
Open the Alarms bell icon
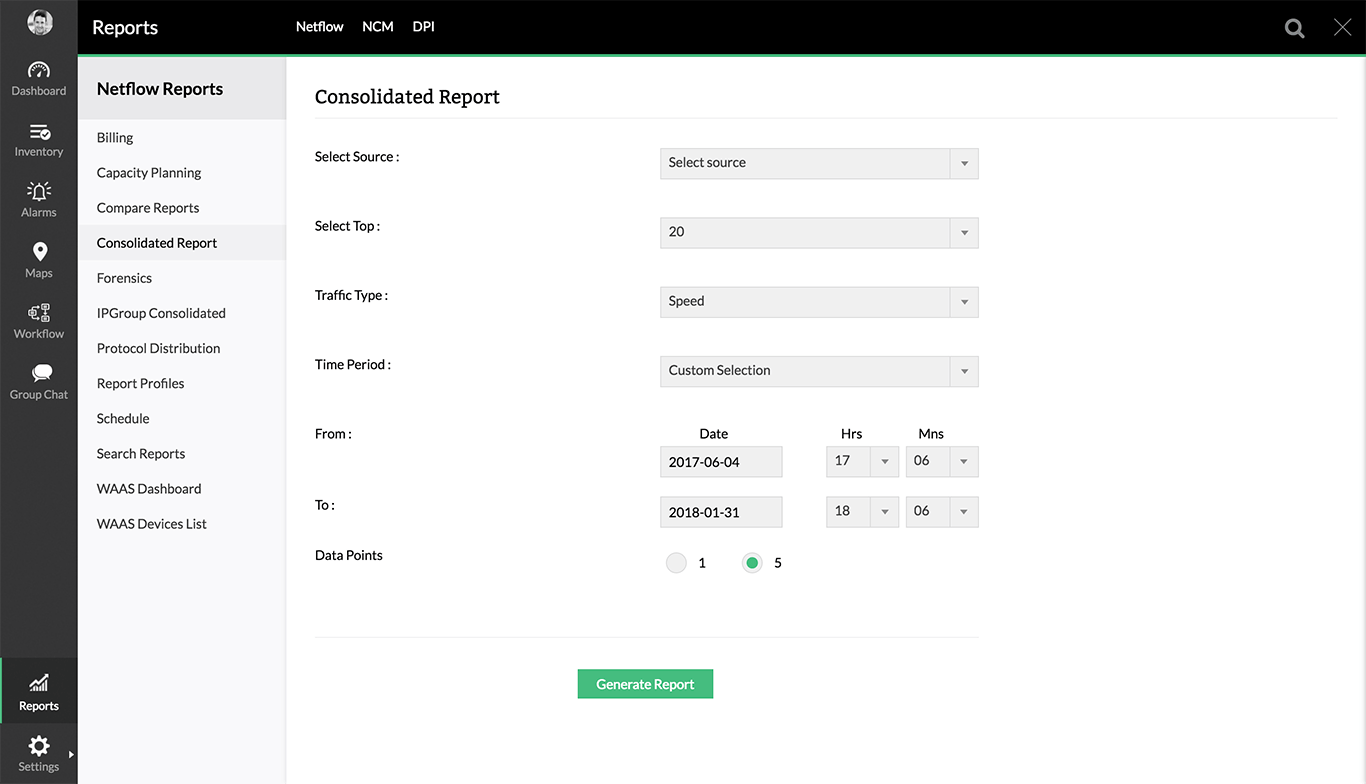click(x=39, y=192)
